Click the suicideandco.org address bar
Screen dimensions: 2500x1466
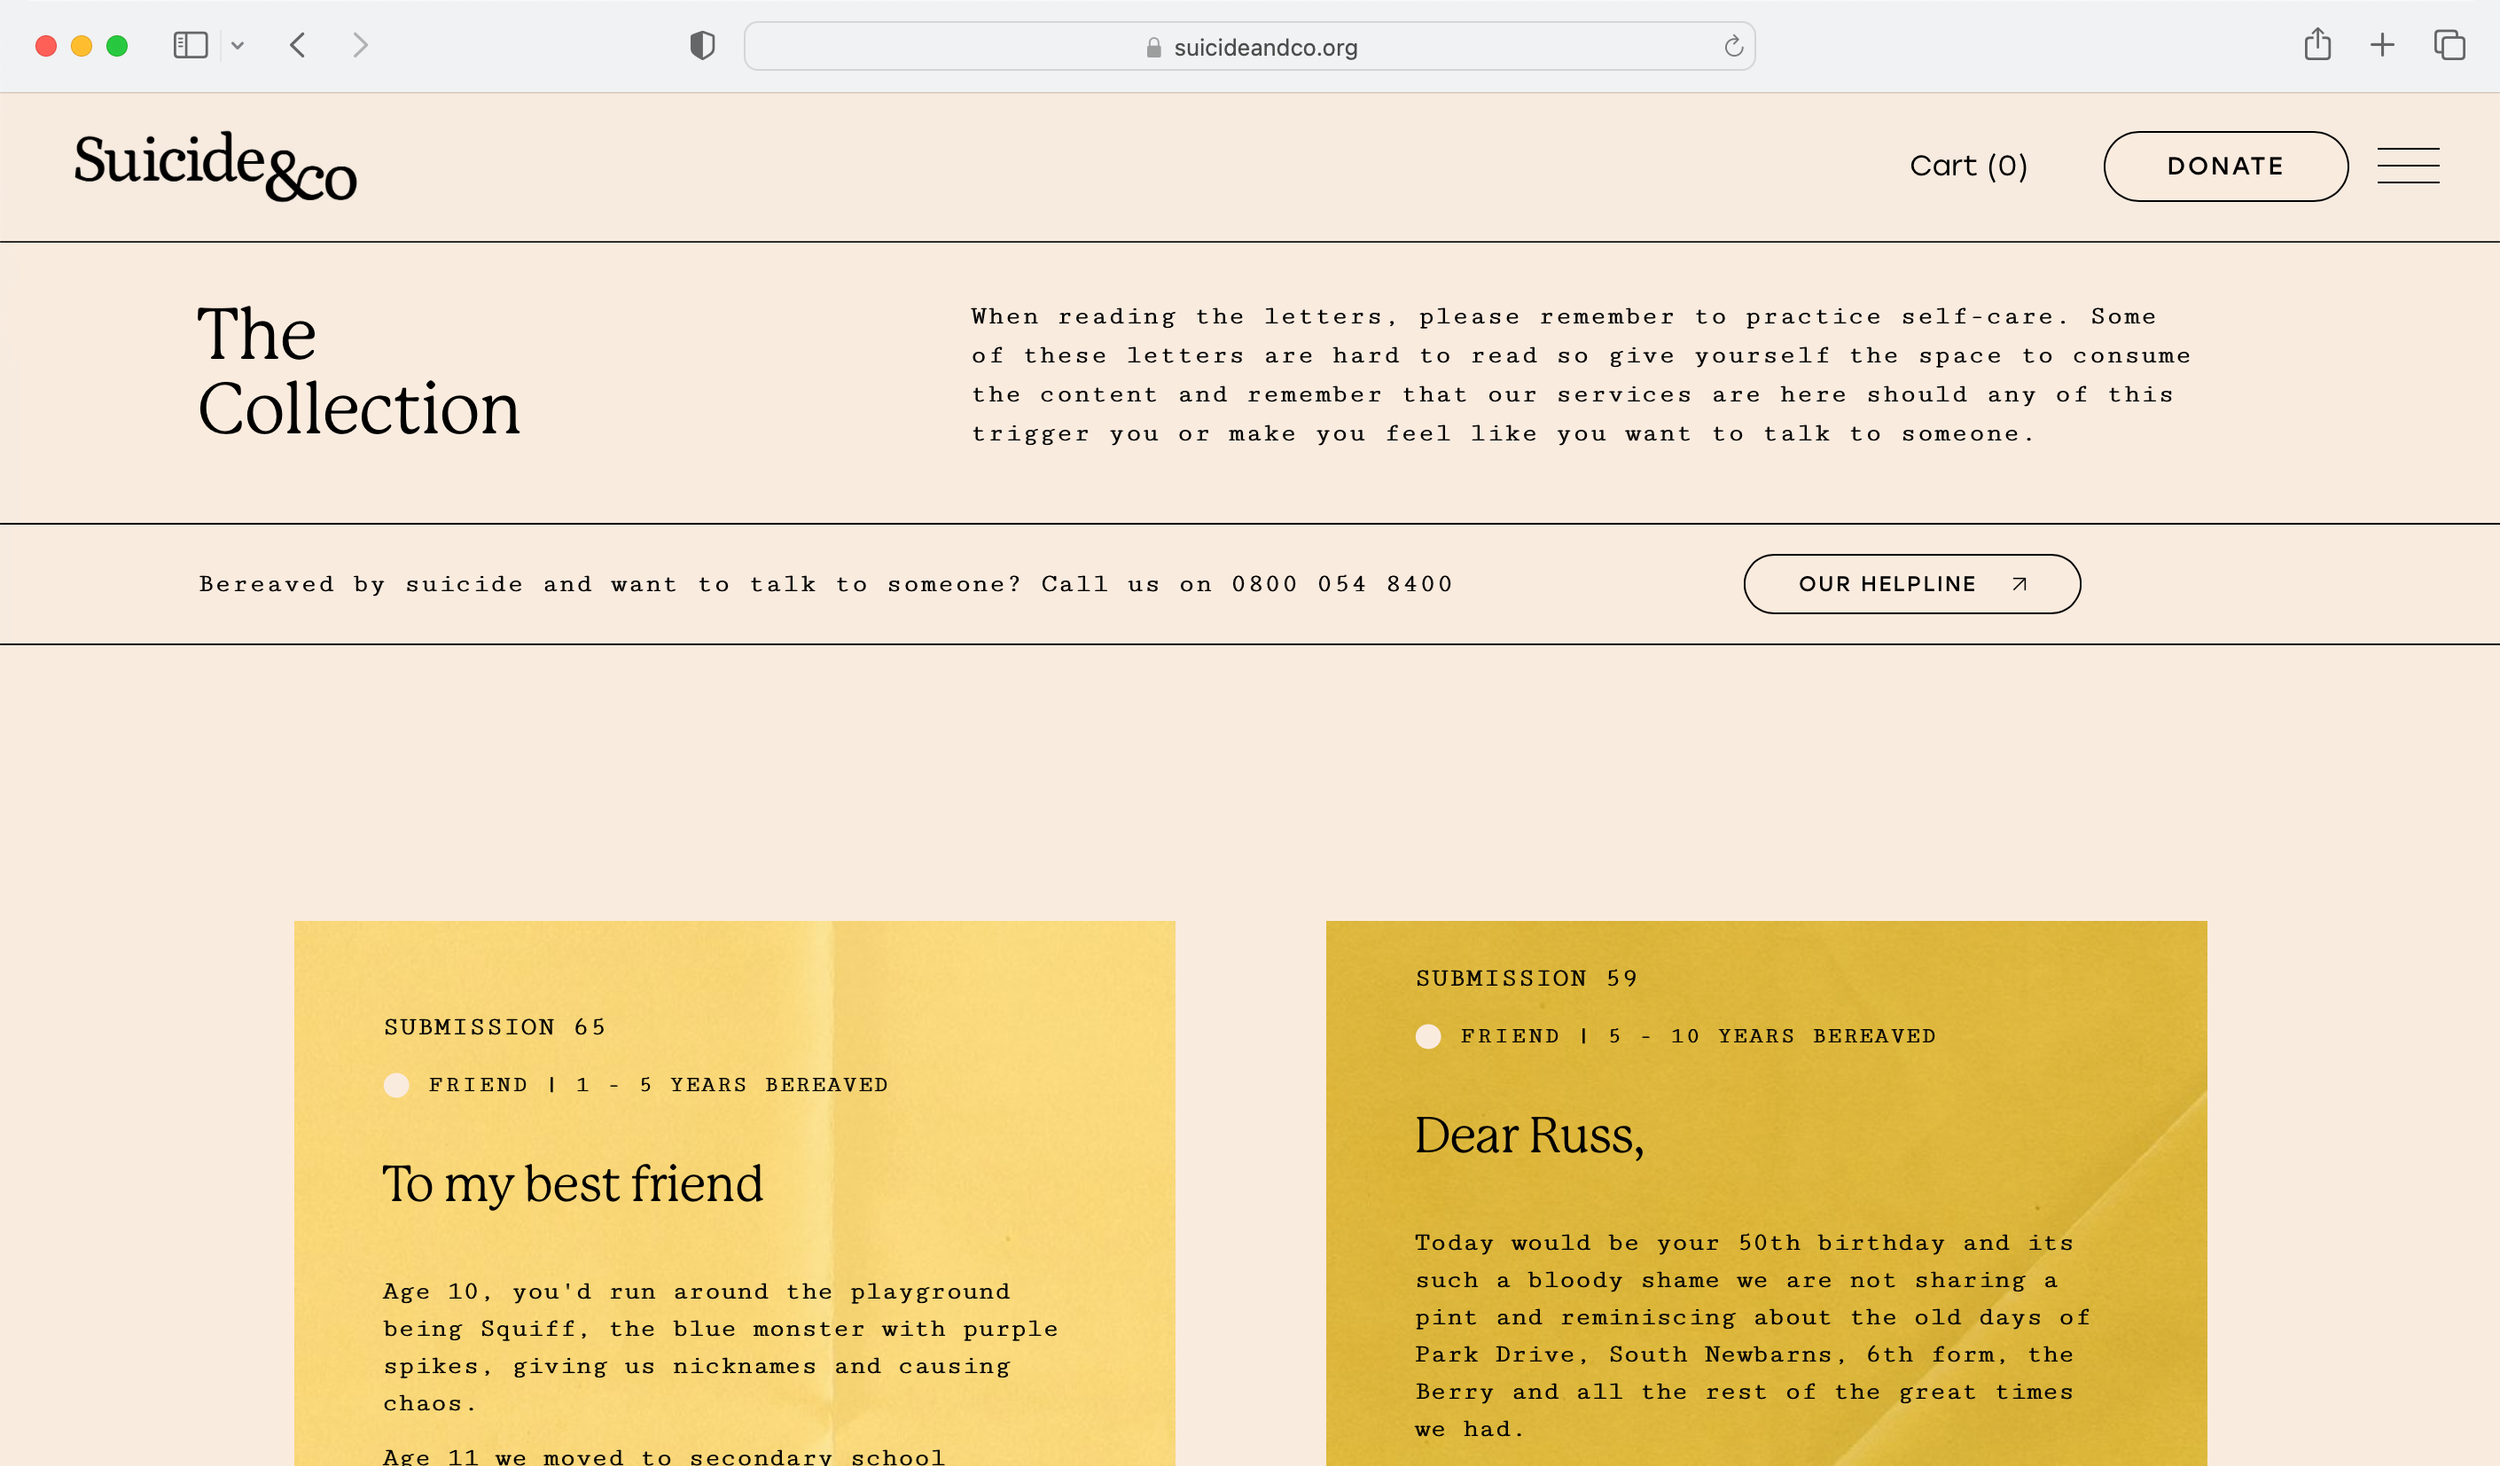coord(1265,48)
